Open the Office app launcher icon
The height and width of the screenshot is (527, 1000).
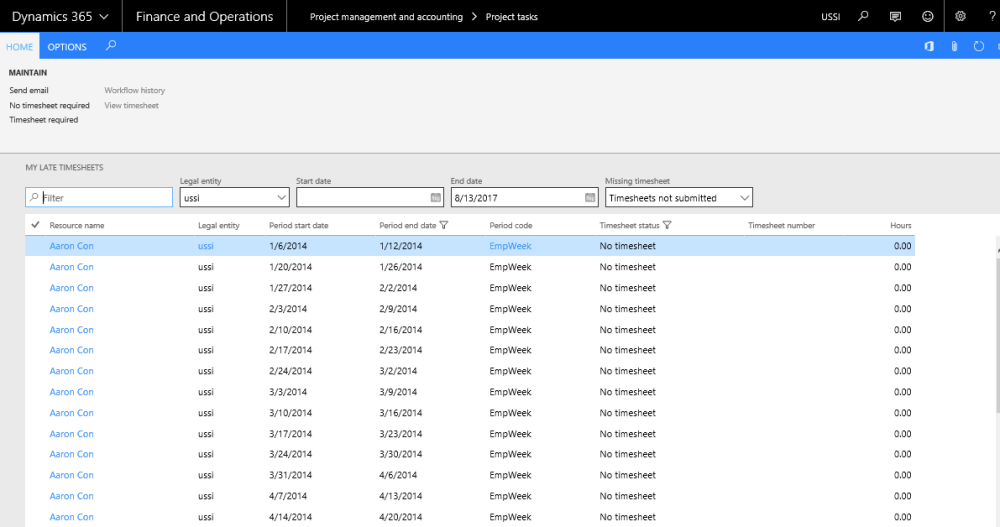[x=929, y=47]
